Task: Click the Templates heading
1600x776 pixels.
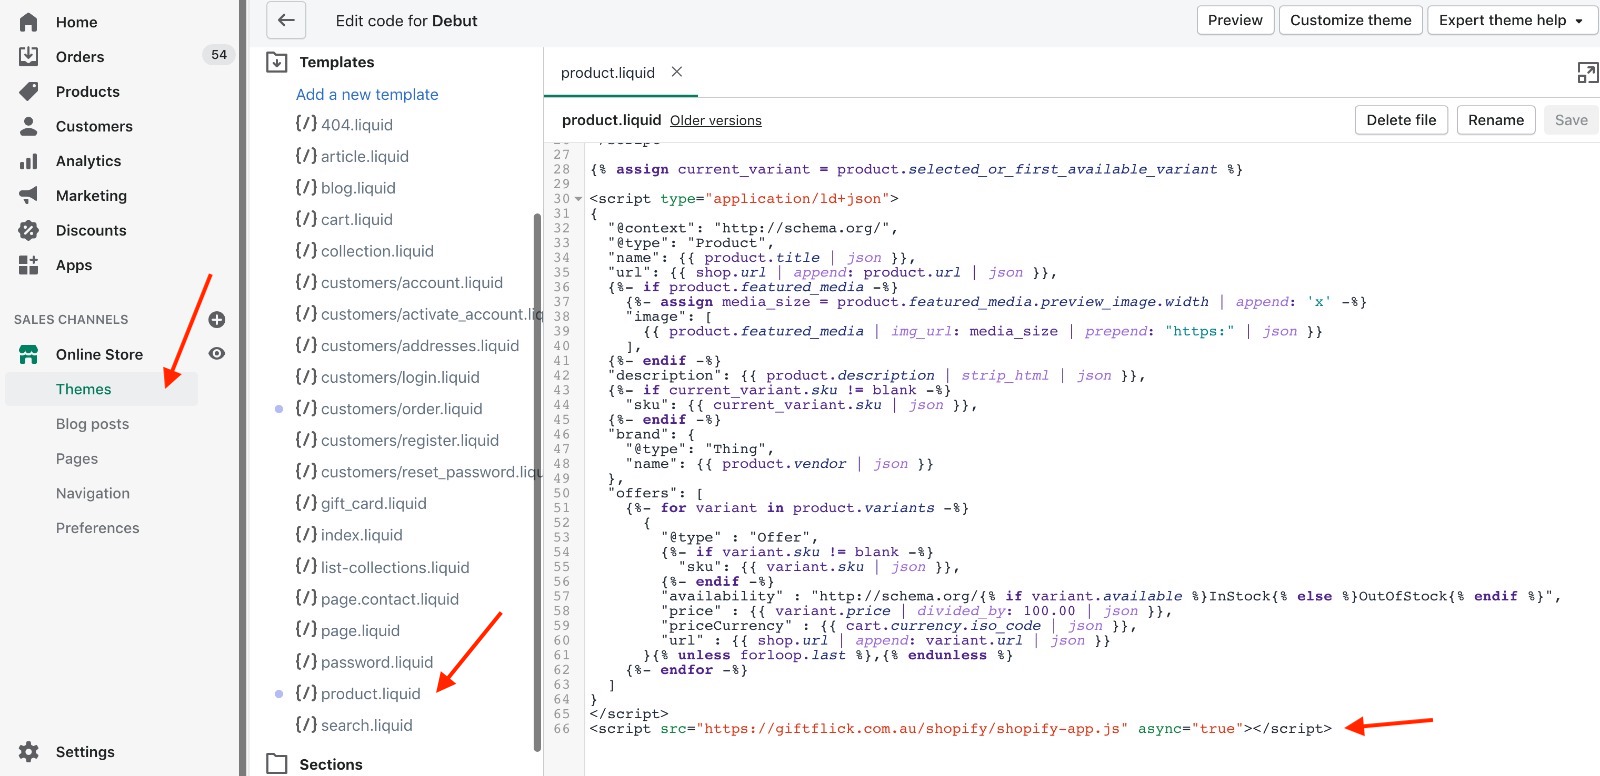Action: point(337,62)
